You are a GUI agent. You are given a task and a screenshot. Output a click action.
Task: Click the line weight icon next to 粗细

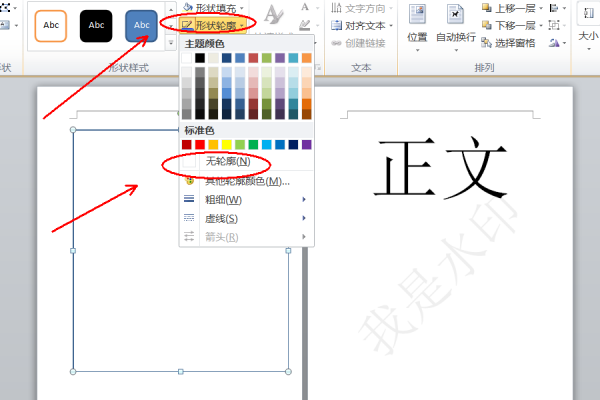click(189, 199)
